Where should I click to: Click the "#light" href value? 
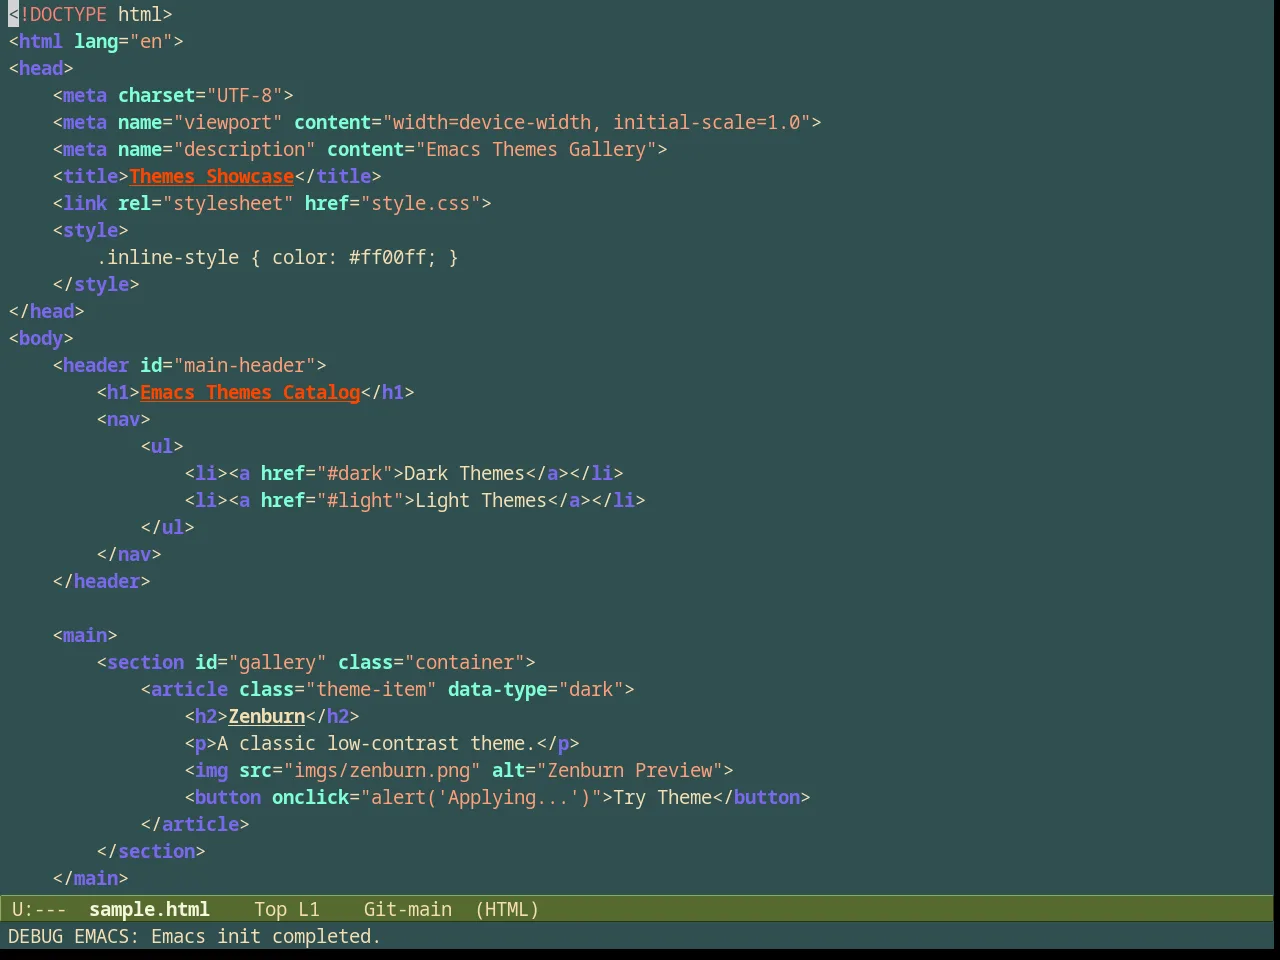360,500
